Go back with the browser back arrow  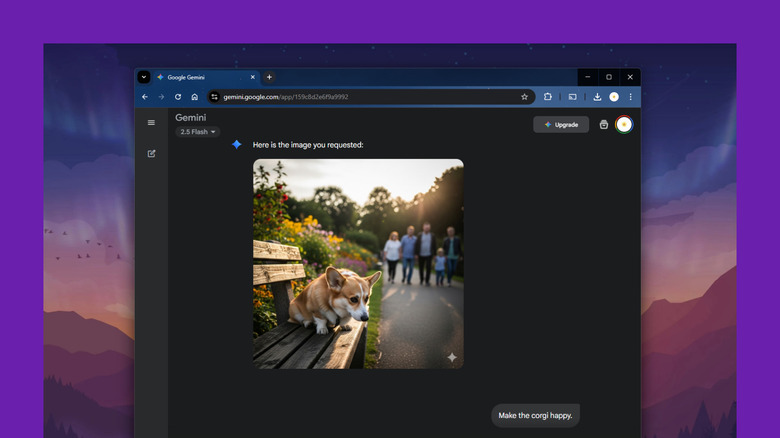point(145,97)
